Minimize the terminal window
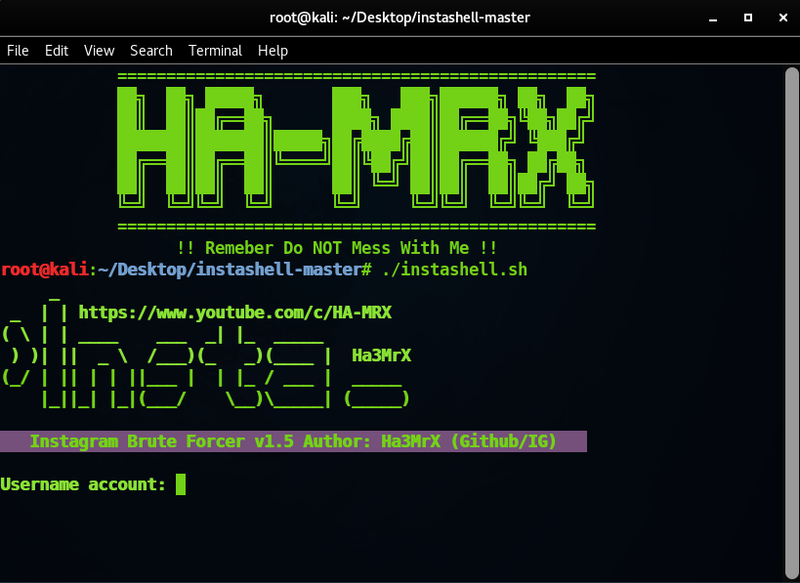 [x=712, y=17]
